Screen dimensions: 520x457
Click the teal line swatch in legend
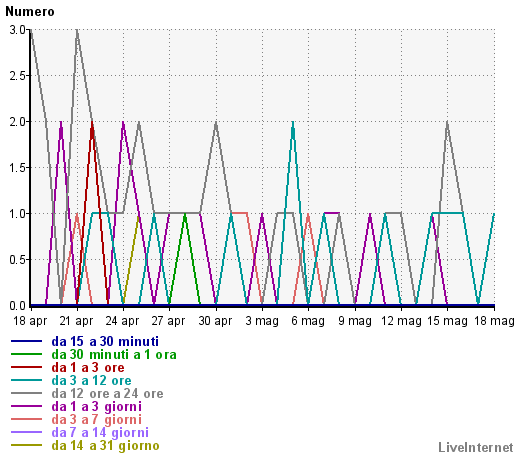point(26,380)
